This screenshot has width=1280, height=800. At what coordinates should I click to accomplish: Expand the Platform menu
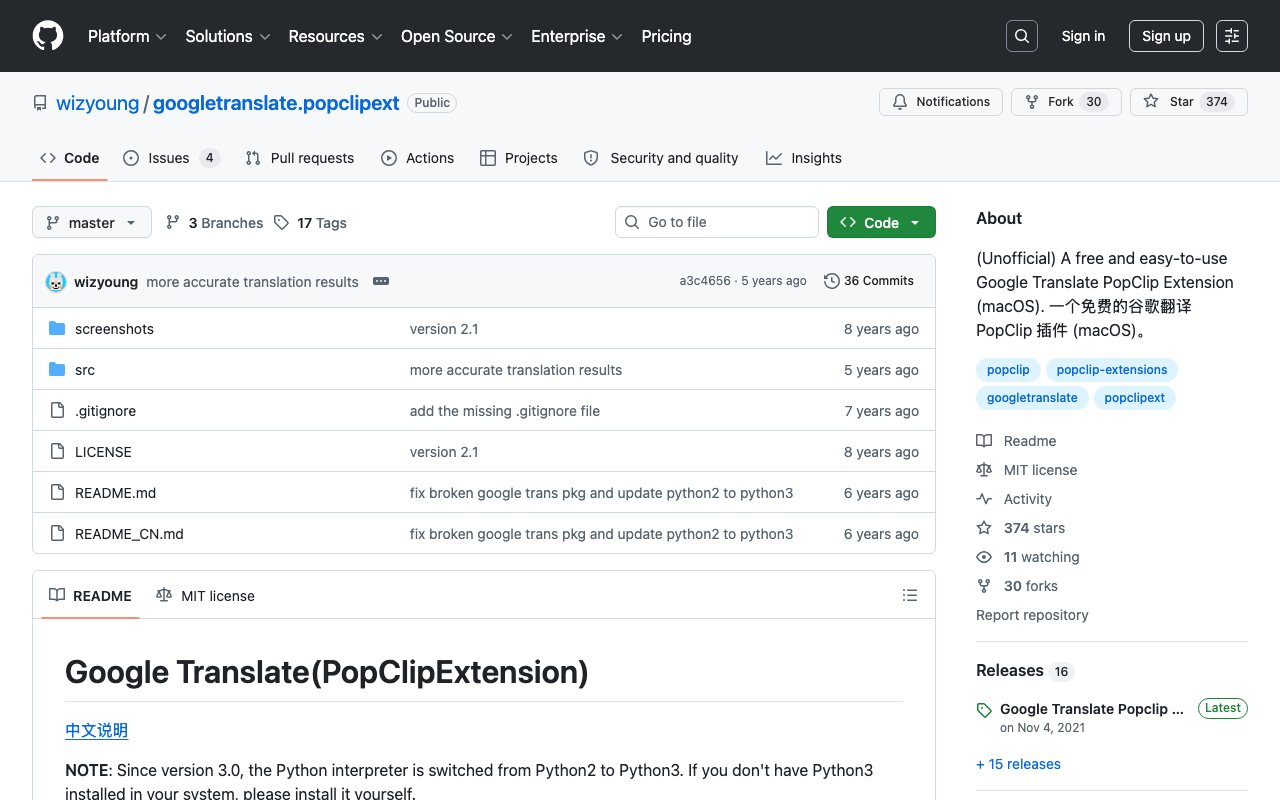[127, 36]
